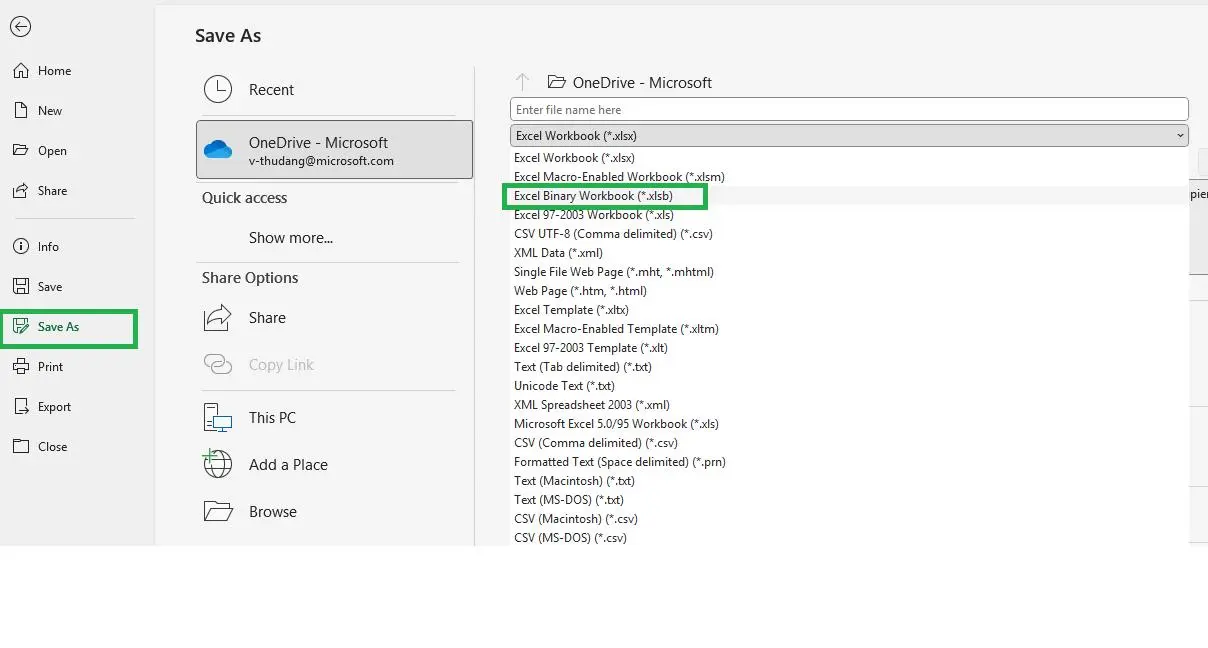Choose Text (MS-DOS) (*.txt)
The width and height of the screenshot is (1208, 648).
[569, 500]
